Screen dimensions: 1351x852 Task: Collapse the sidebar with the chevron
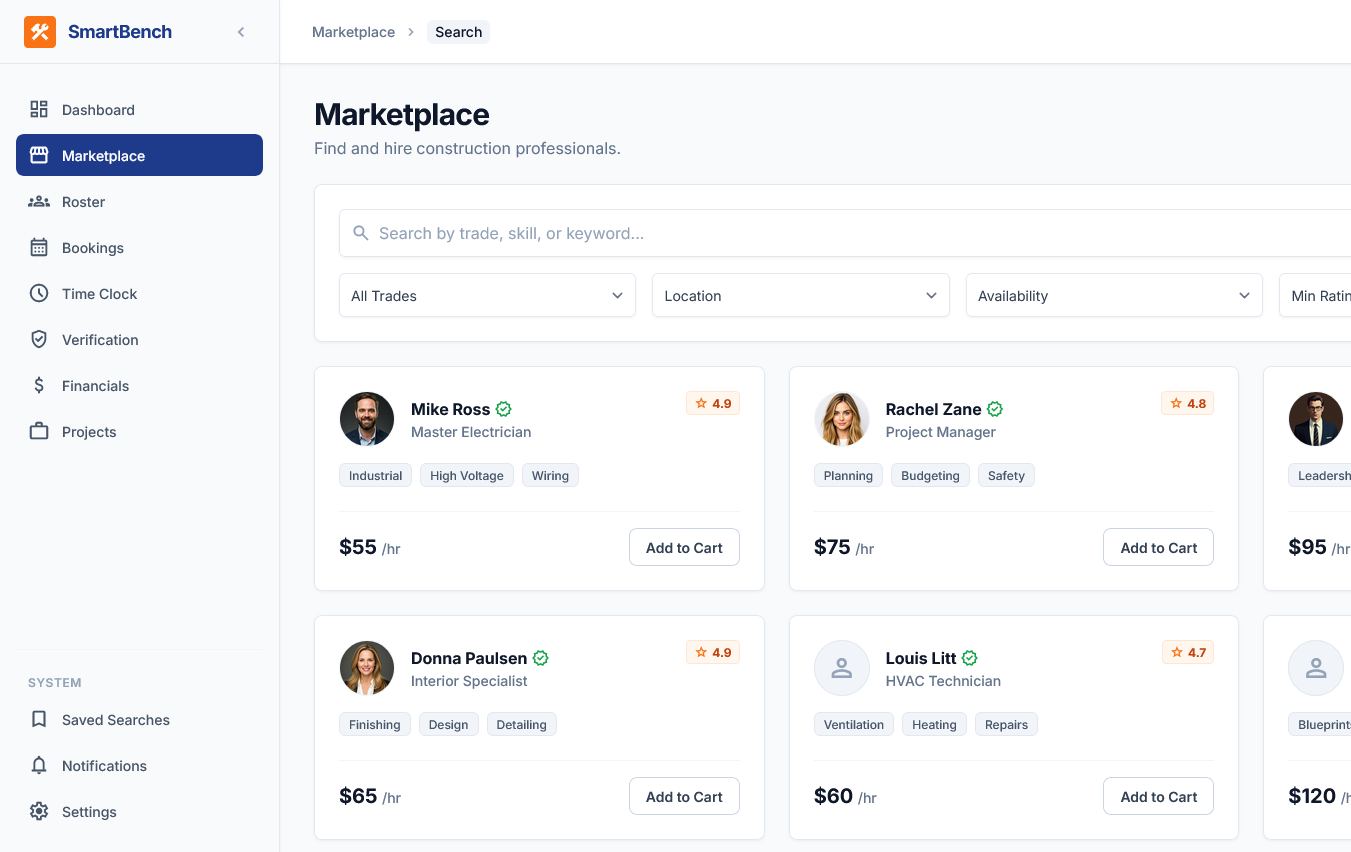coord(241,31)
